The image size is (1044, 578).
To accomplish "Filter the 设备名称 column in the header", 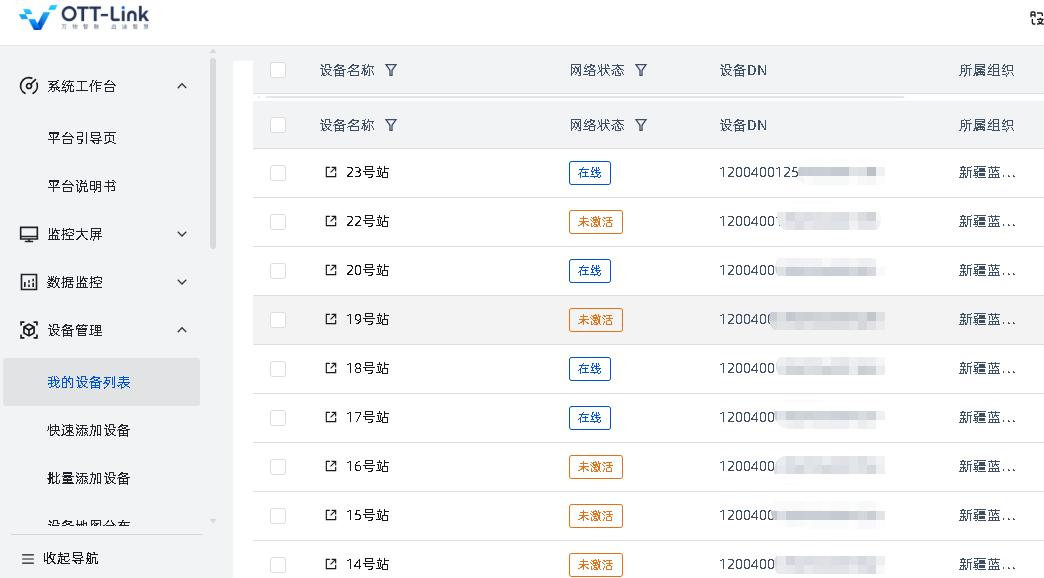I will coord(391,125).
